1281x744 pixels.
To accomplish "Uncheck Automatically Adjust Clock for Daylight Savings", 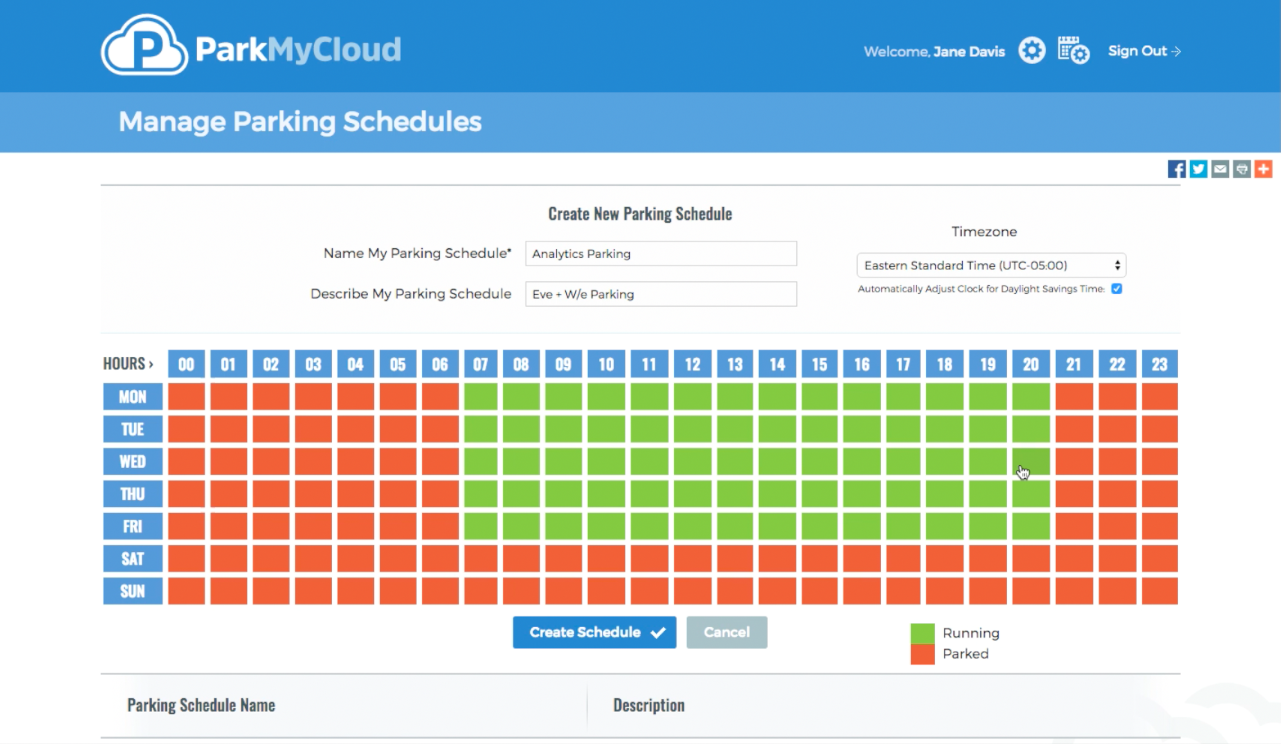I will pyautogui.click(x=1117, y=289).
